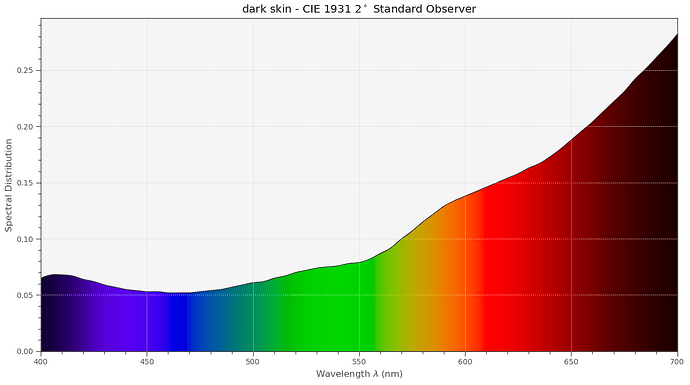Click the 450 tick label on x-axis
The height and width of the screenshot is (385, 690).
(x=147, y=362)
